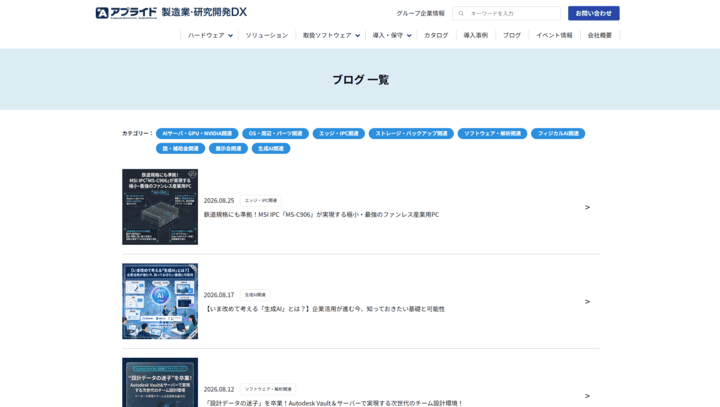Image resolution: width=720 pixels, height=407 pixels.
Task: Click the Applied 製造業・研究開発DX logo
Action: pyautogui.click(x=171, y=12)
